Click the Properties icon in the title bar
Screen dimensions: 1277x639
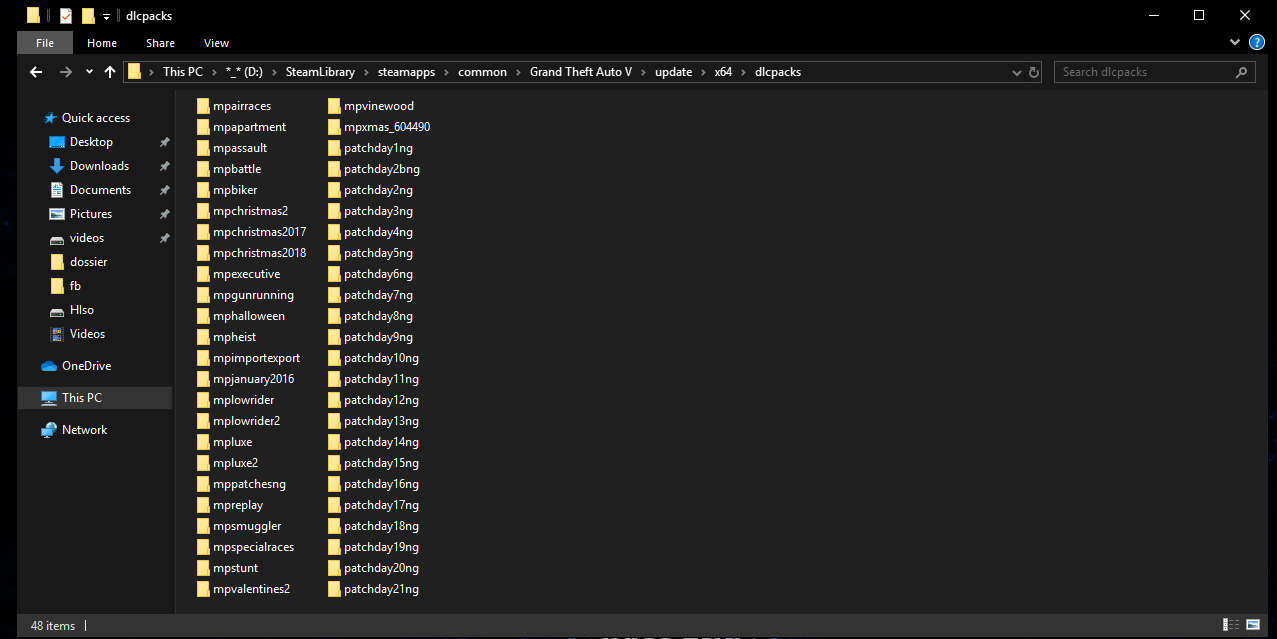(65, 16)
